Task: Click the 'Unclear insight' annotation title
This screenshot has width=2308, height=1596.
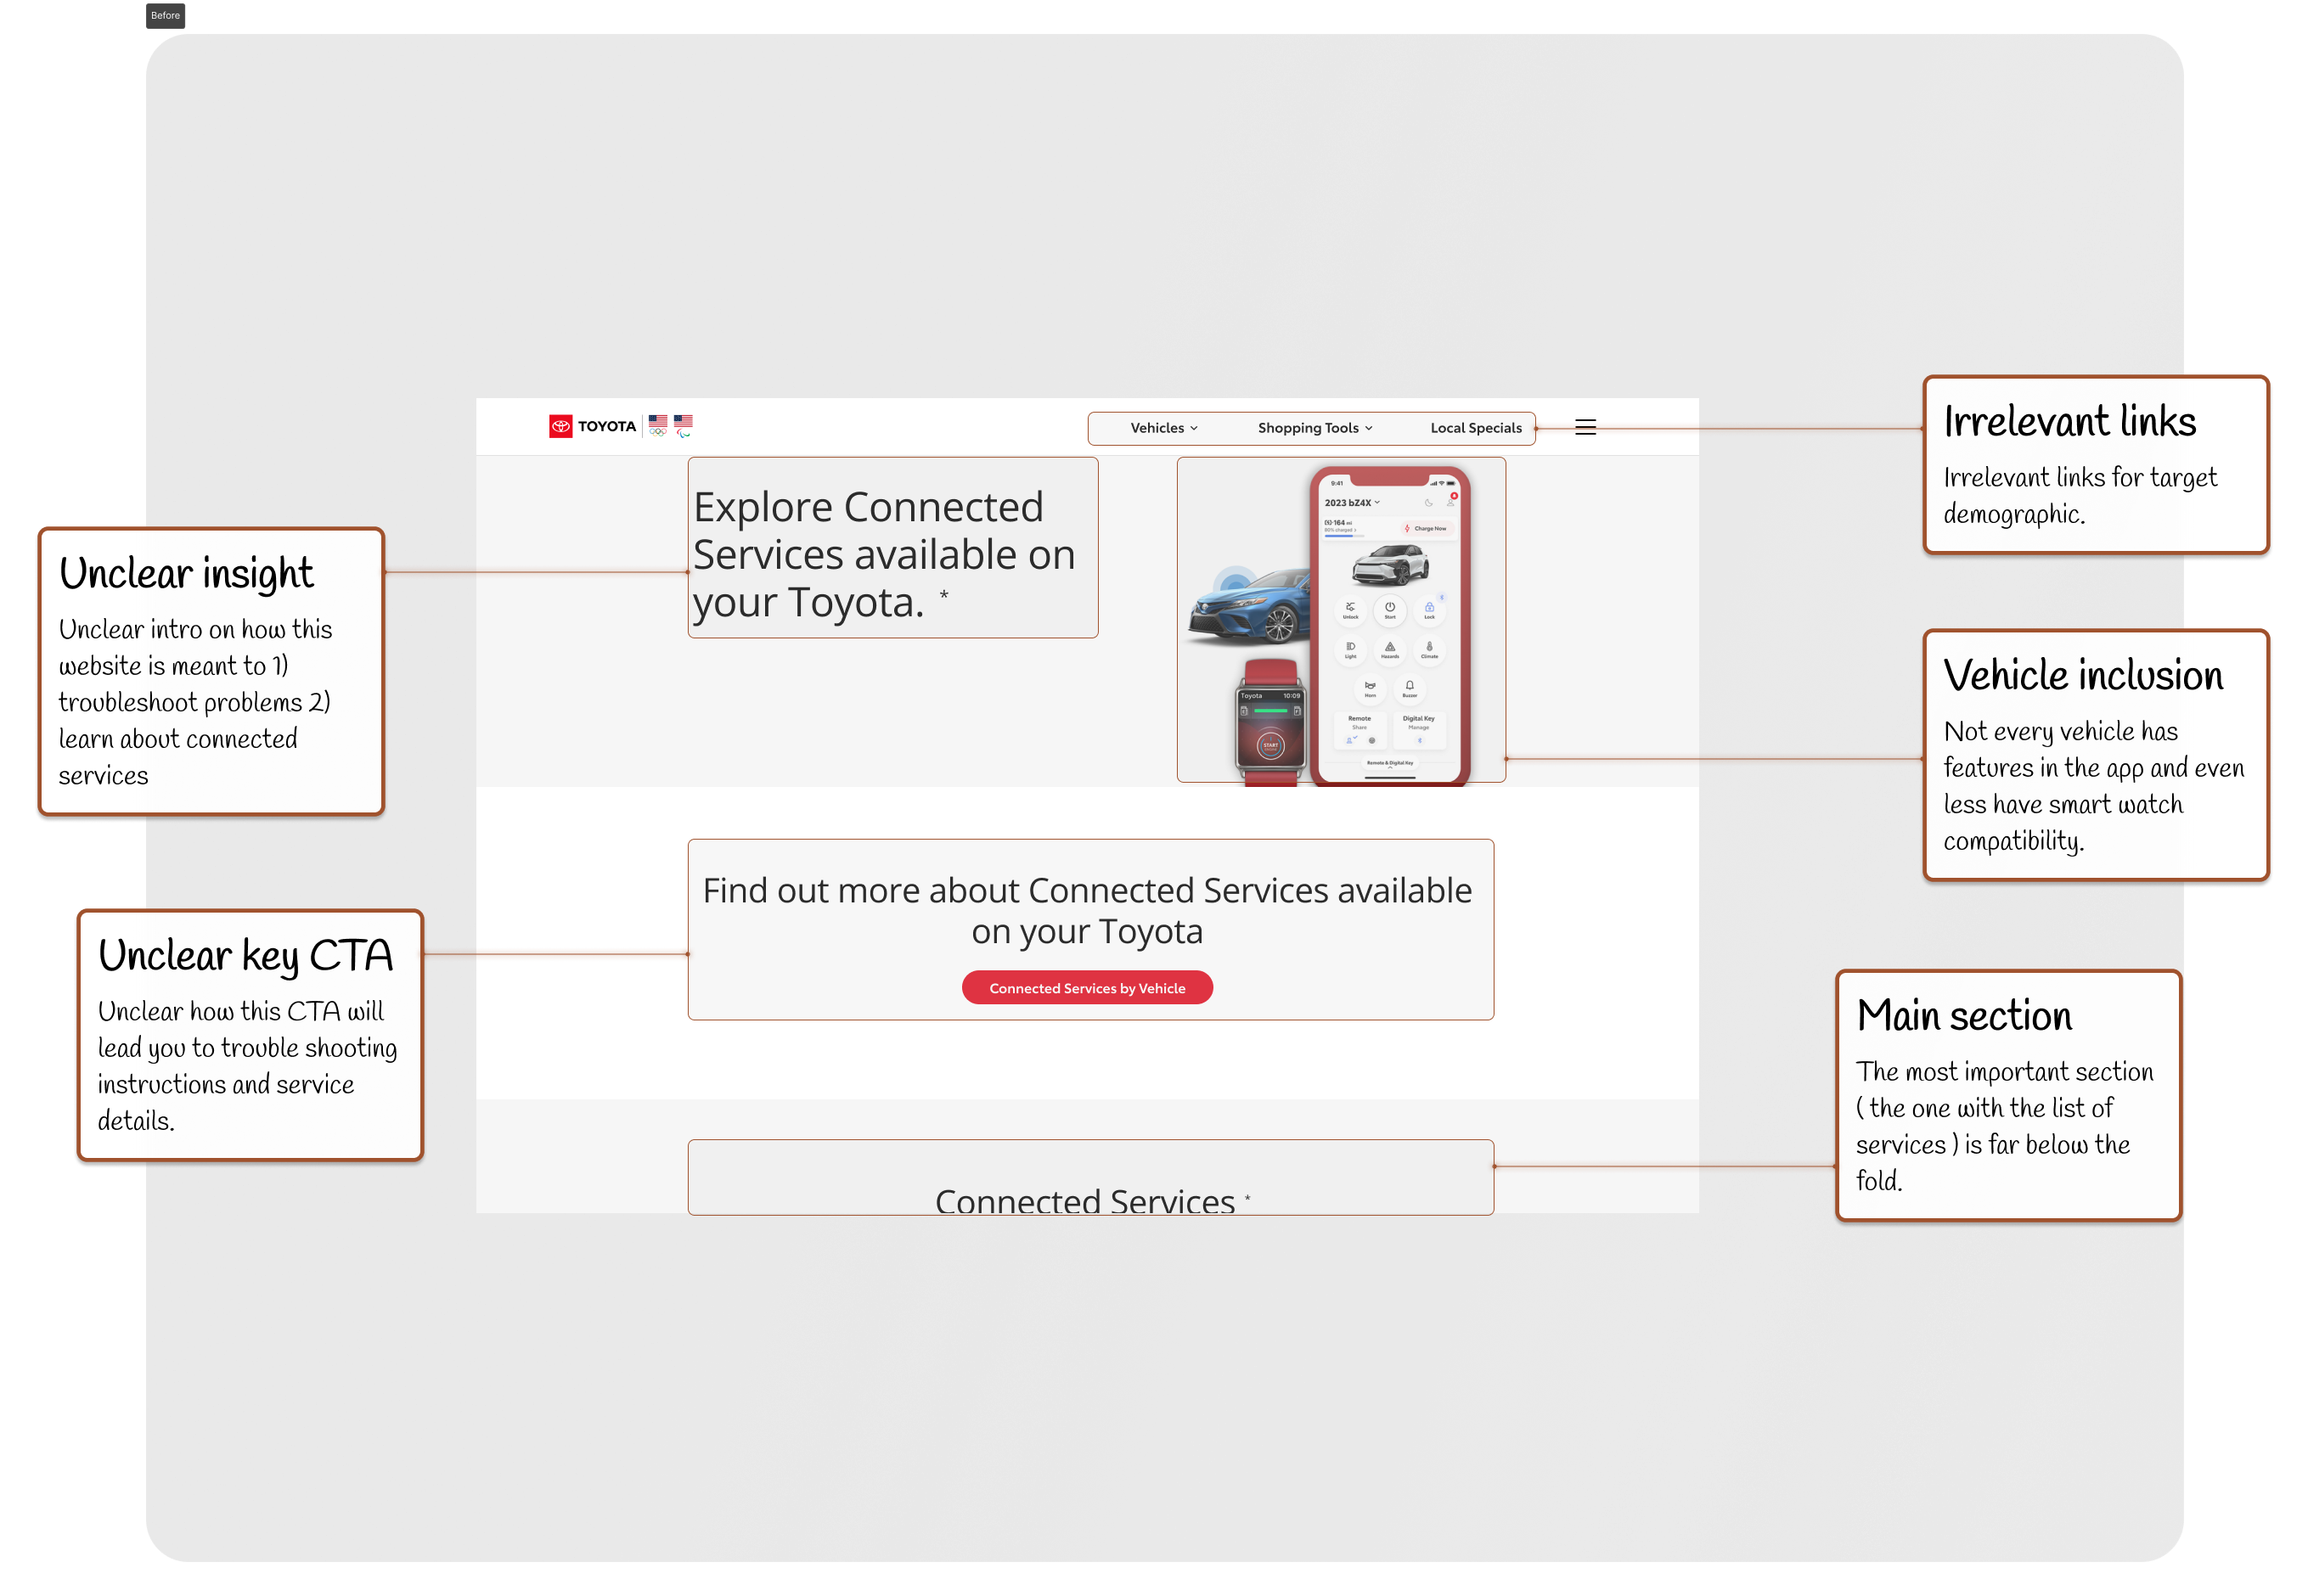Action: click(x=186, y=574)
